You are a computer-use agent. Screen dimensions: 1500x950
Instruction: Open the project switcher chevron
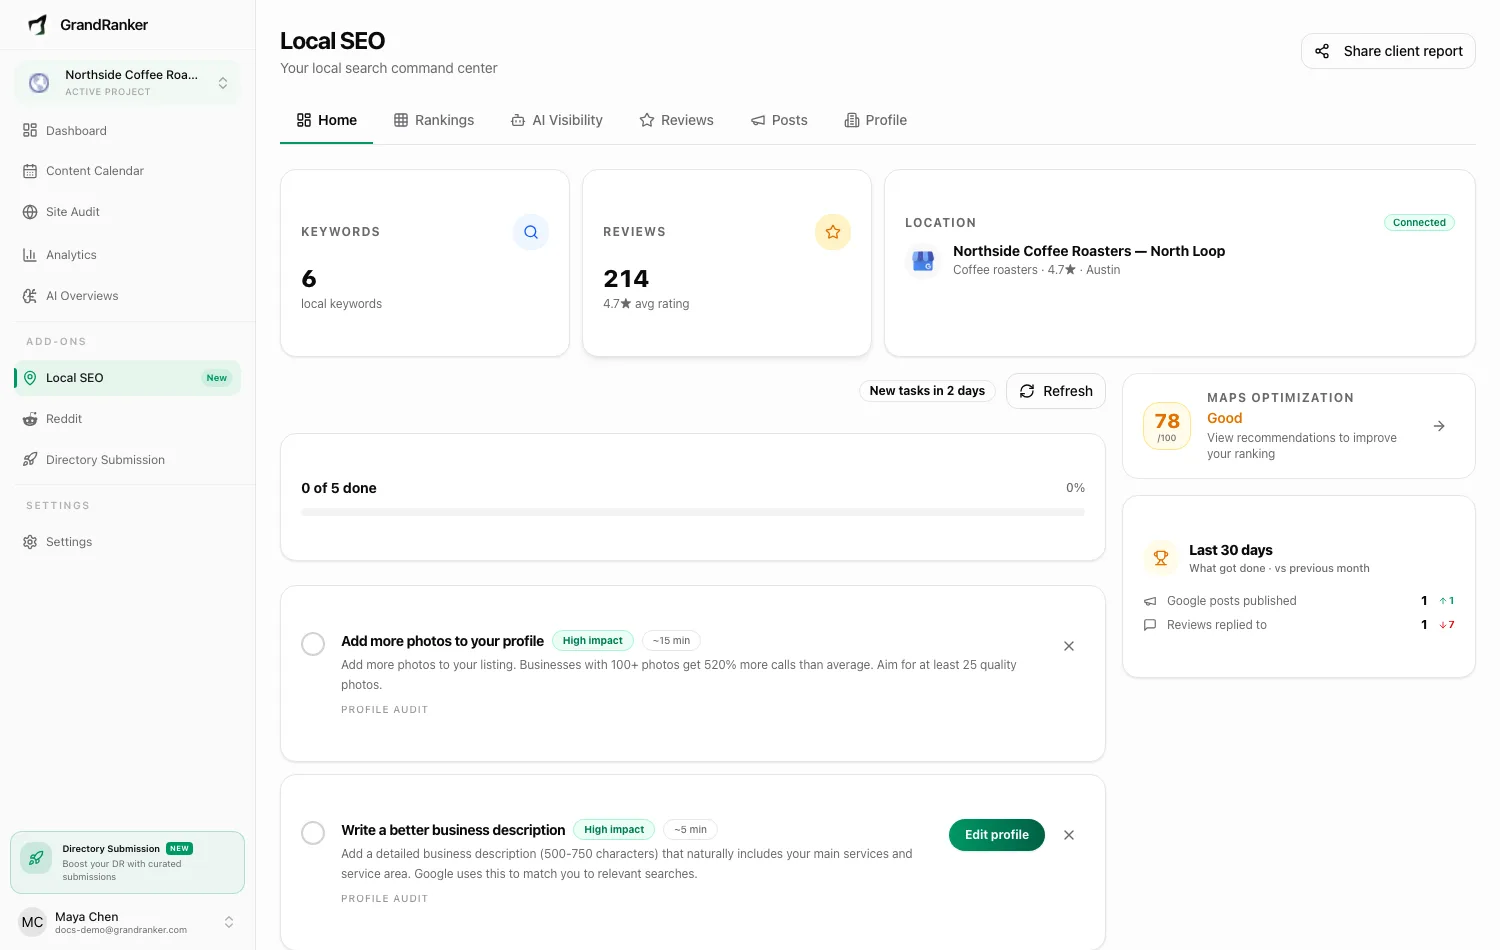point(223,83)
